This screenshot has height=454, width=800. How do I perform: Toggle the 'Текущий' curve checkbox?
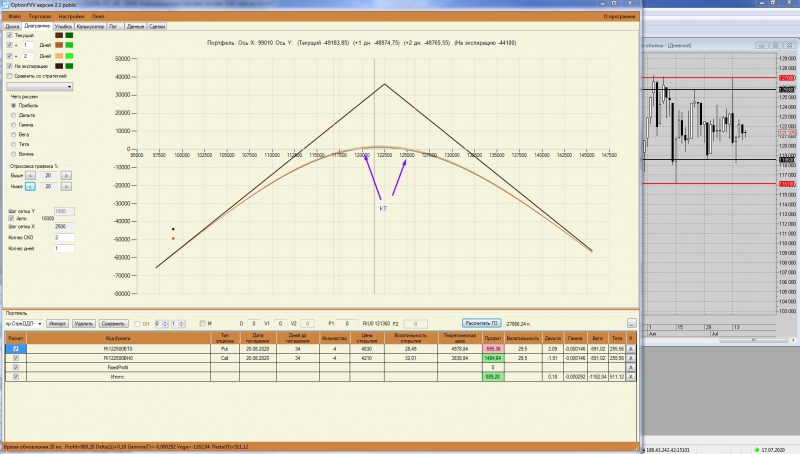click(10, 35)
